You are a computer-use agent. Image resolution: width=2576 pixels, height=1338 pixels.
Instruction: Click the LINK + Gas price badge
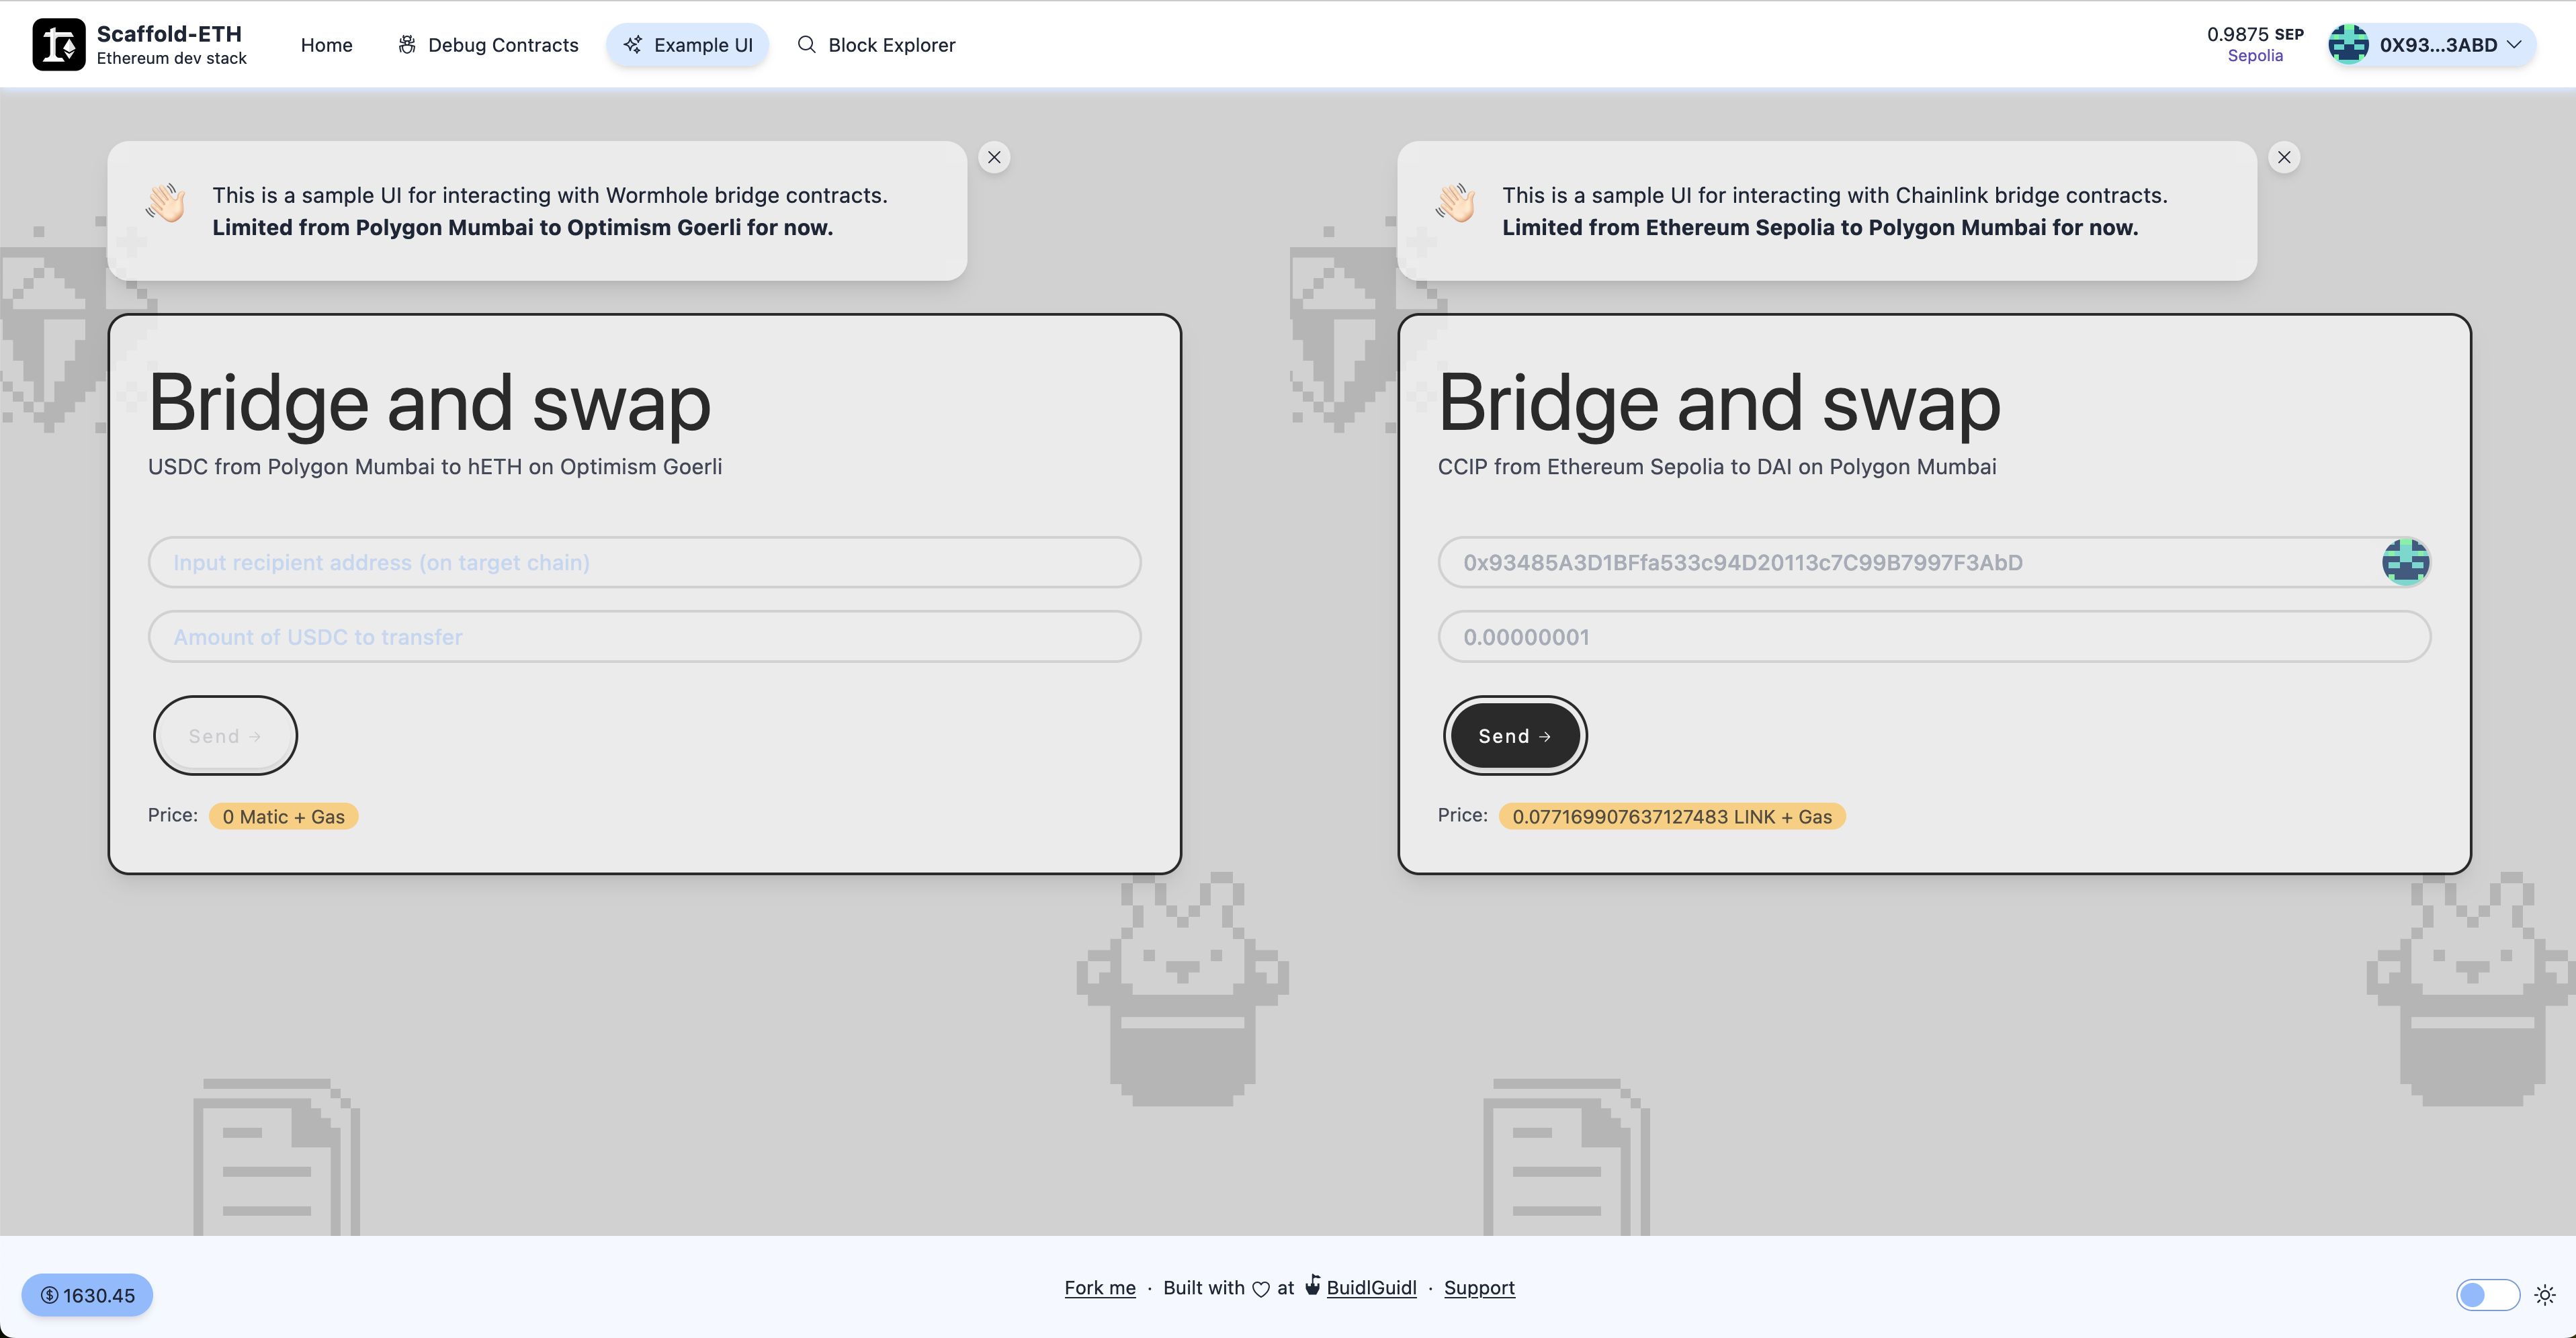1672,817
